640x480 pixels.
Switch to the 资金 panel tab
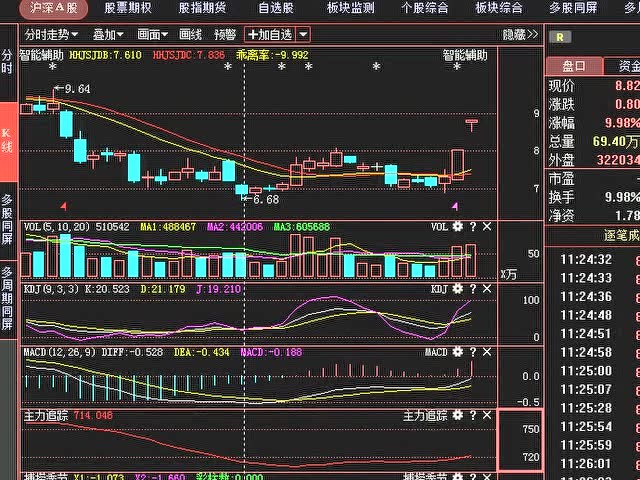622,66
